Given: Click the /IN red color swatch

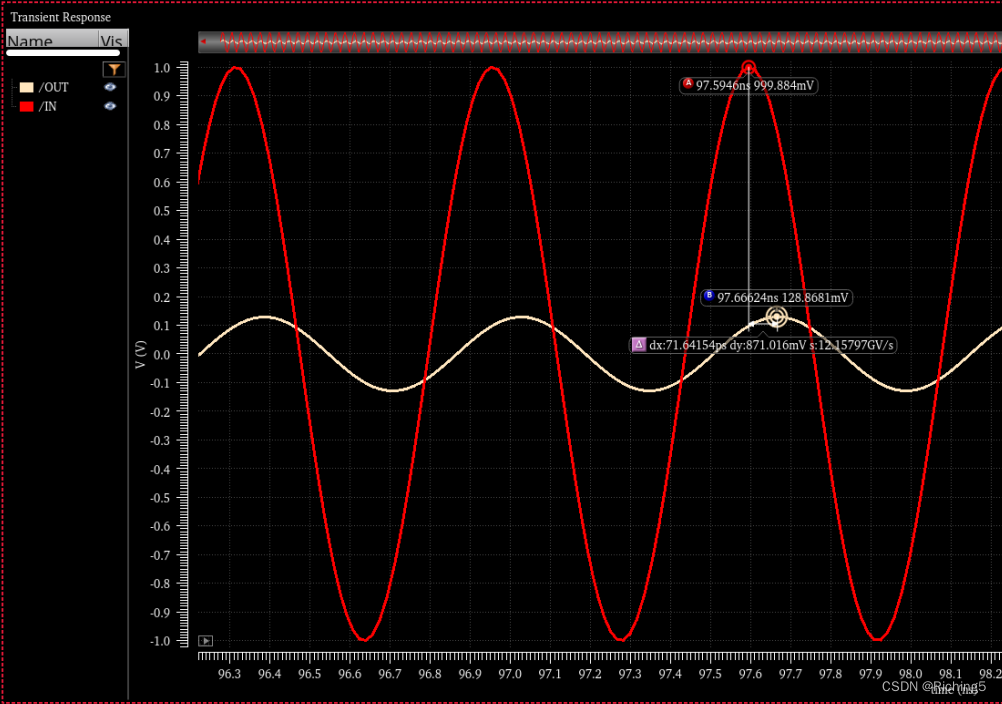Looking at the screenshot, I should tap(26, 107).
